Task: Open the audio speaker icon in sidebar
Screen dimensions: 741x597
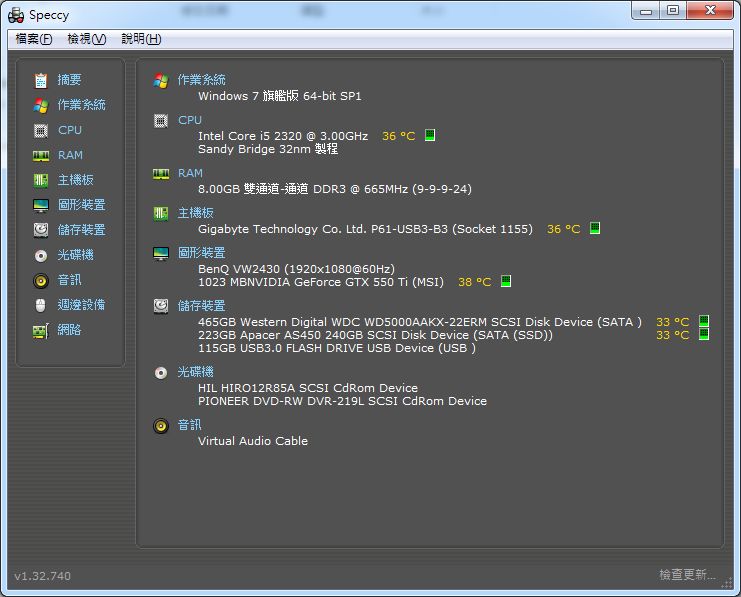Action: 41,280
